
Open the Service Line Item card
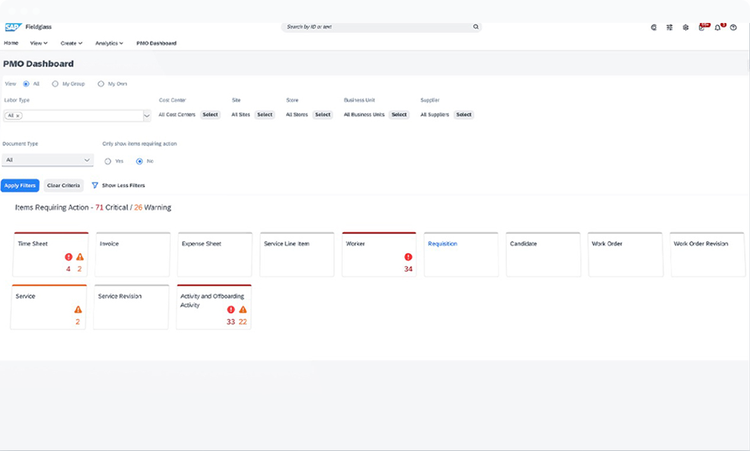coord(297,254)
